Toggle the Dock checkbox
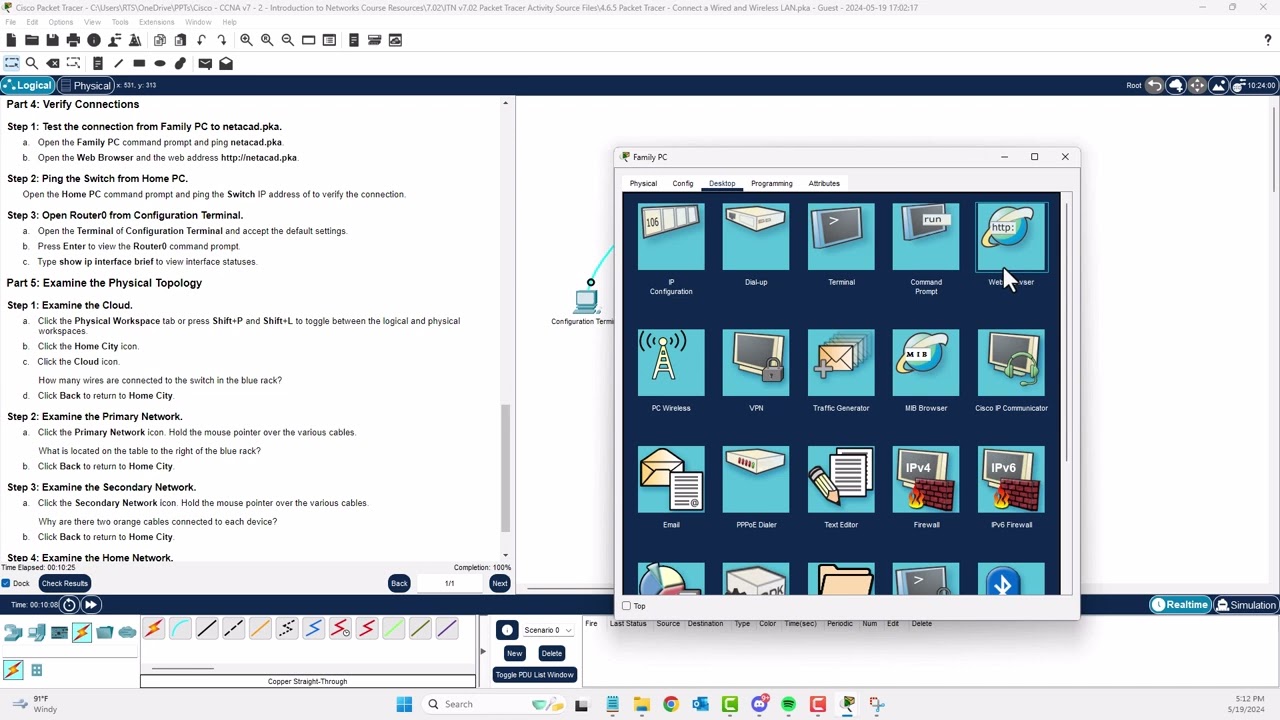1280x720 pixels. (x=6, y=583)
